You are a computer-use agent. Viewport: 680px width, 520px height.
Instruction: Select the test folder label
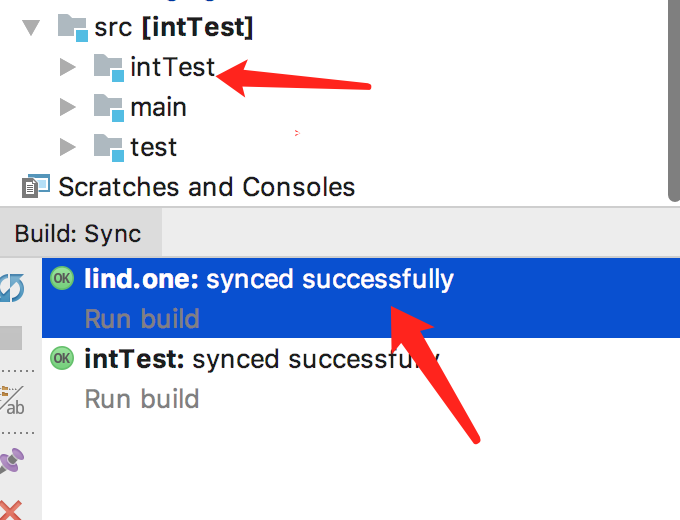tap(153, 147)
